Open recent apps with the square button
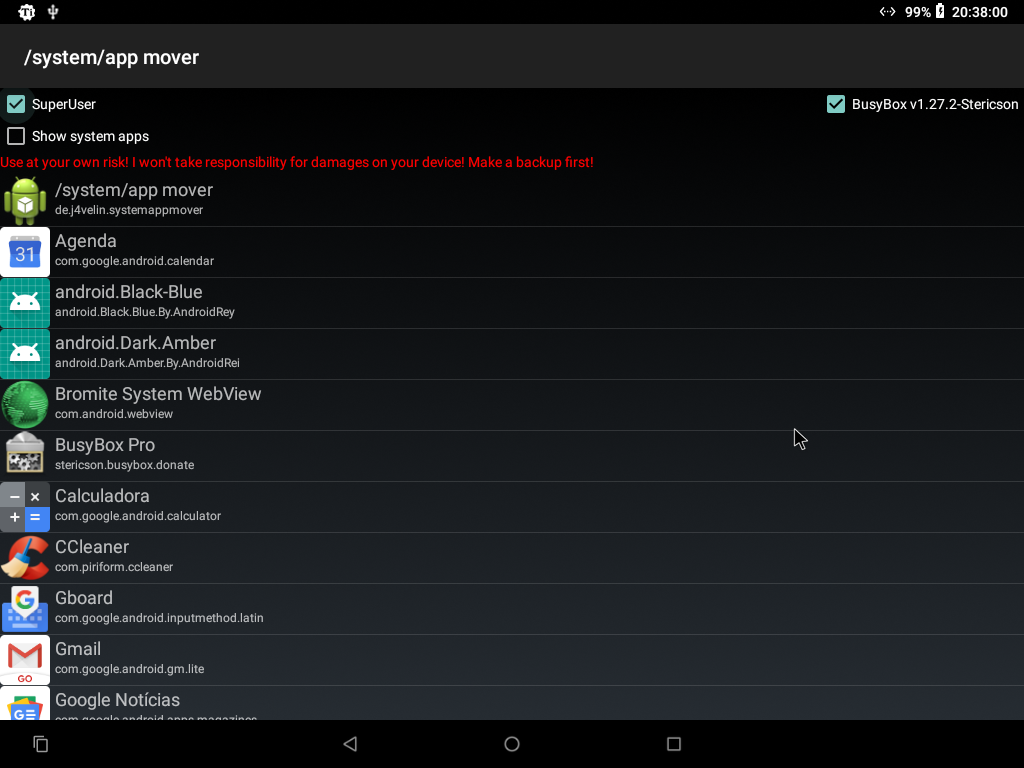1024x768 pixels. pyautogui.click(x=674, y=744)
